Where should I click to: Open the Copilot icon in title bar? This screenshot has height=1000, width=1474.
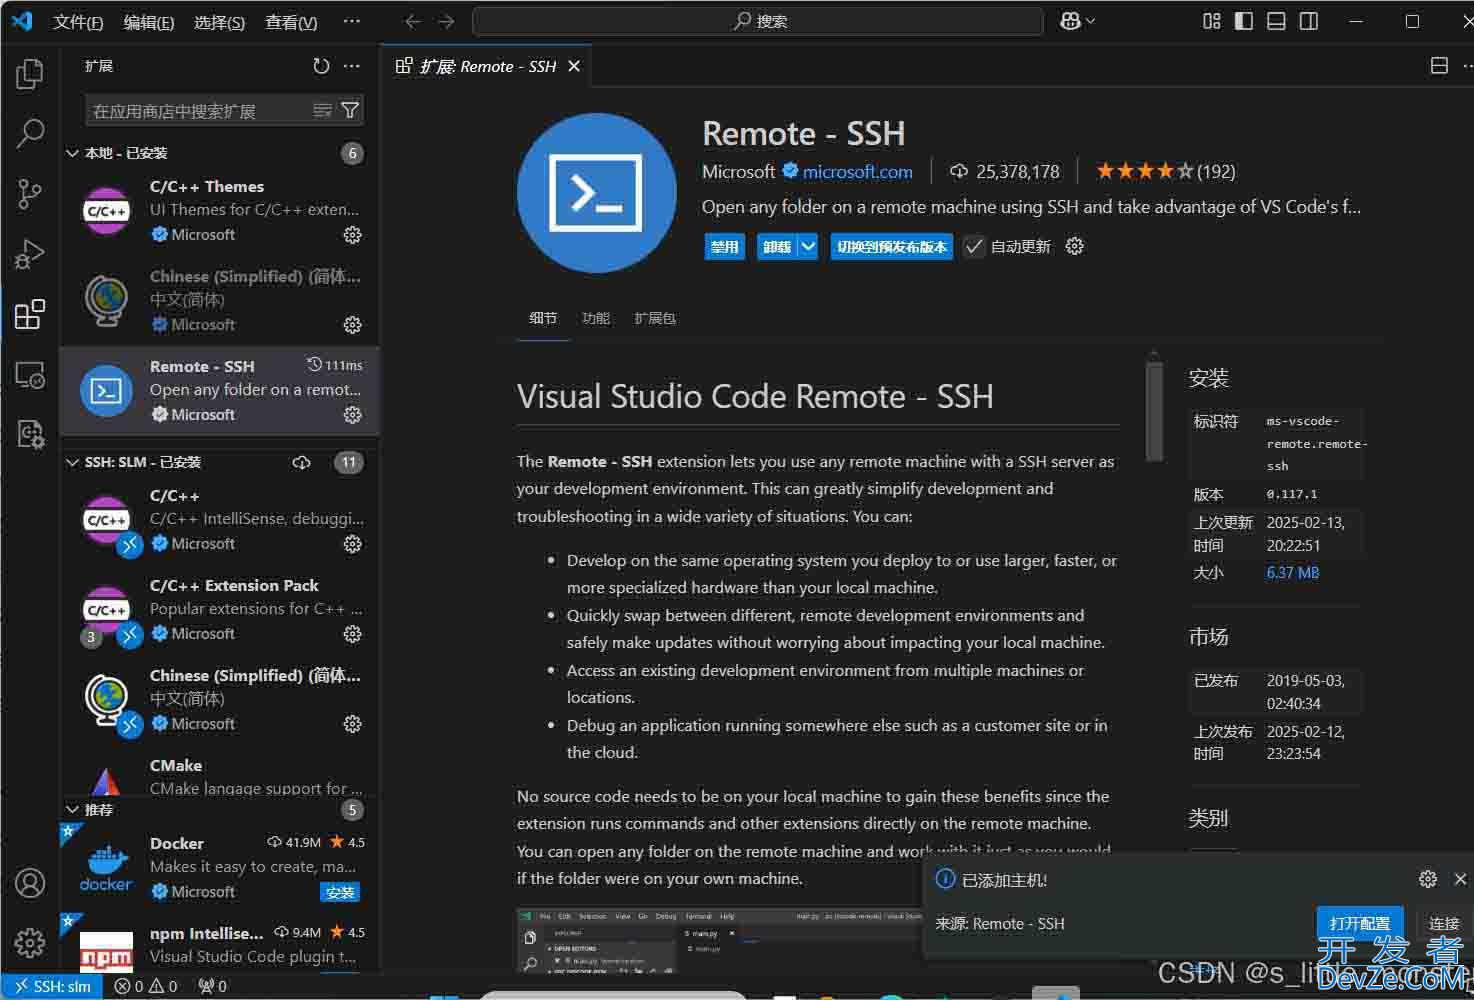[x=1069, y=21]
